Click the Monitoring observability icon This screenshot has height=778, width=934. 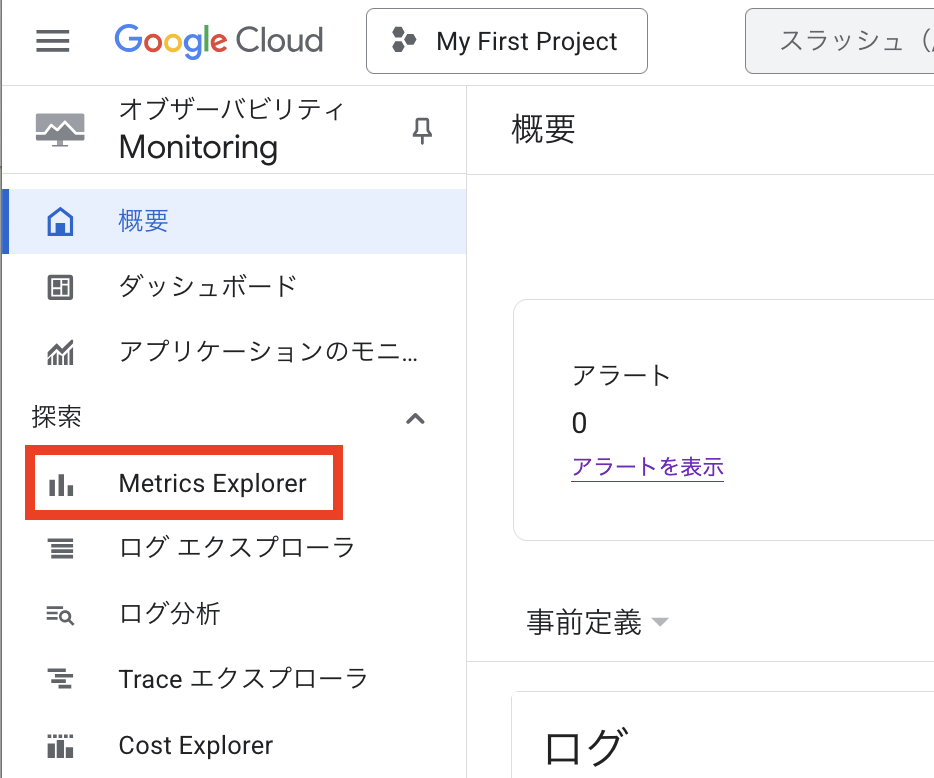coord(60,129)
